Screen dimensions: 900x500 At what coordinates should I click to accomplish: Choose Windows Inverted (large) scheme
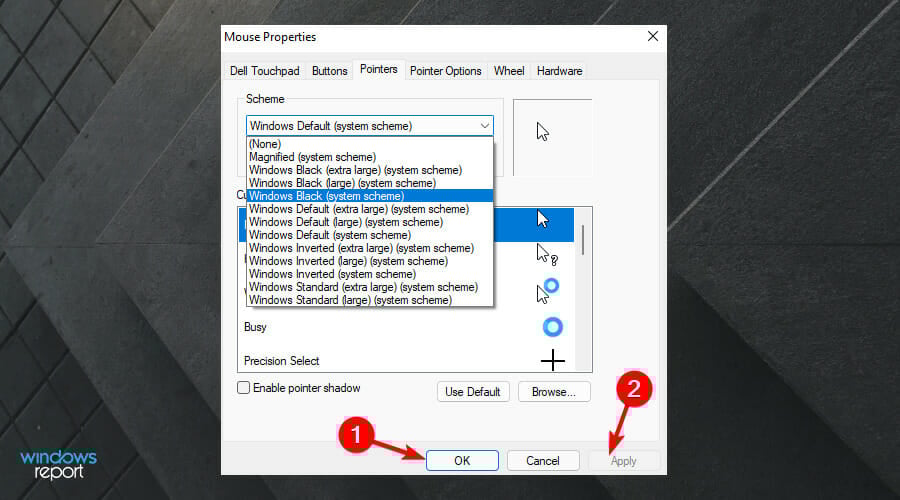click(370, 261)
